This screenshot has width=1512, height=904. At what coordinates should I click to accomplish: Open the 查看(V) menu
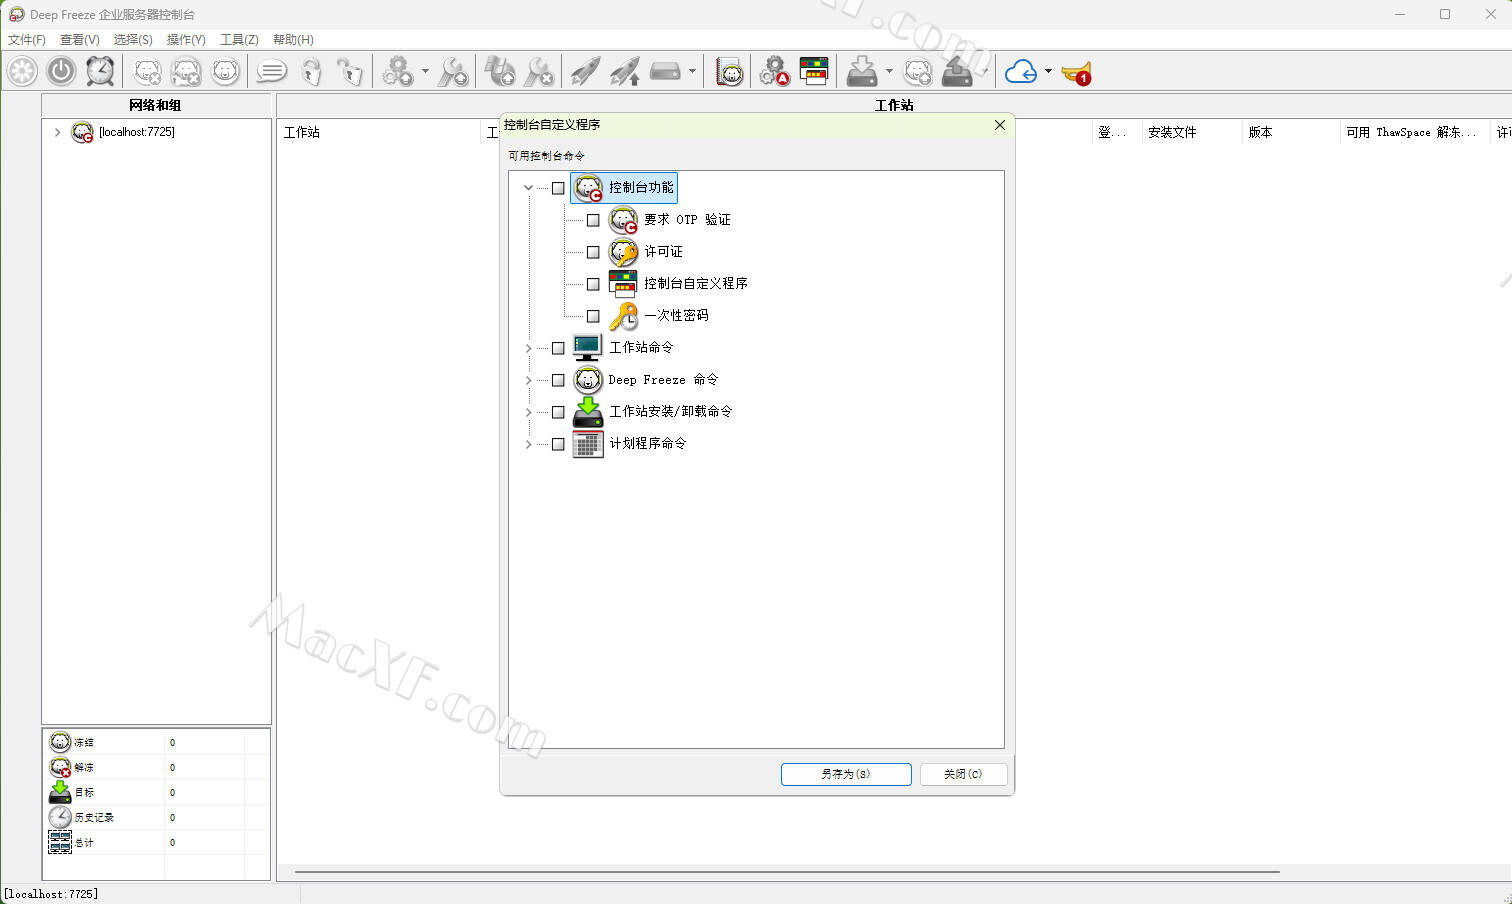click(80, 39)
